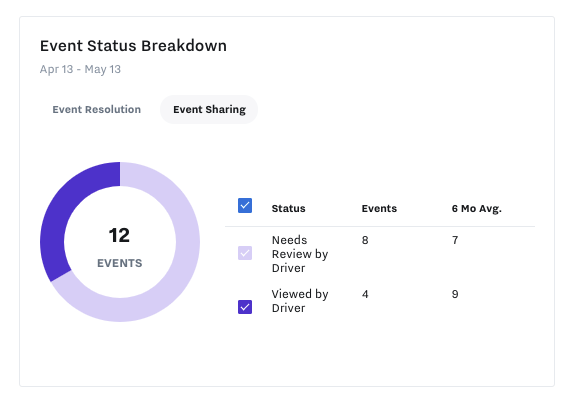Click the 6 month average value 9
The image size is (568, 399).
(x=455, y=294)
